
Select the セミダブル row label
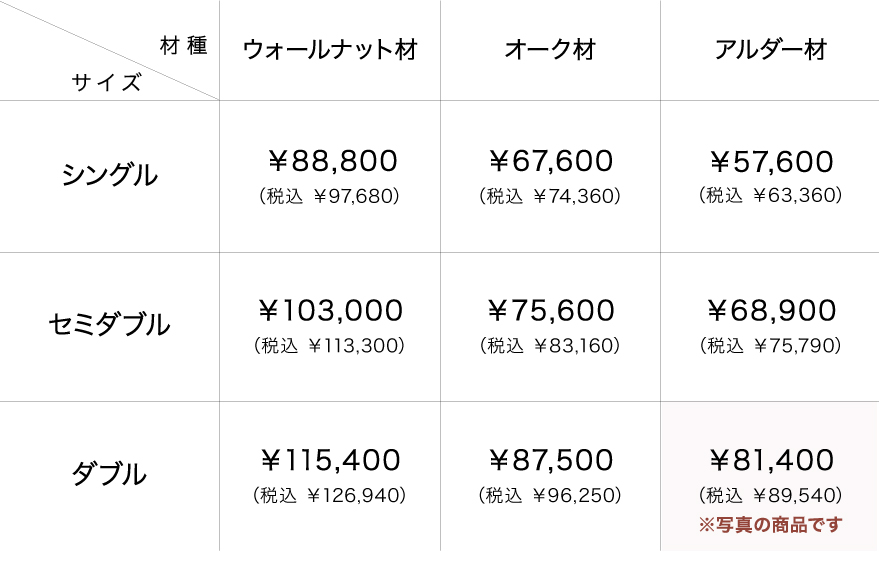110,324
